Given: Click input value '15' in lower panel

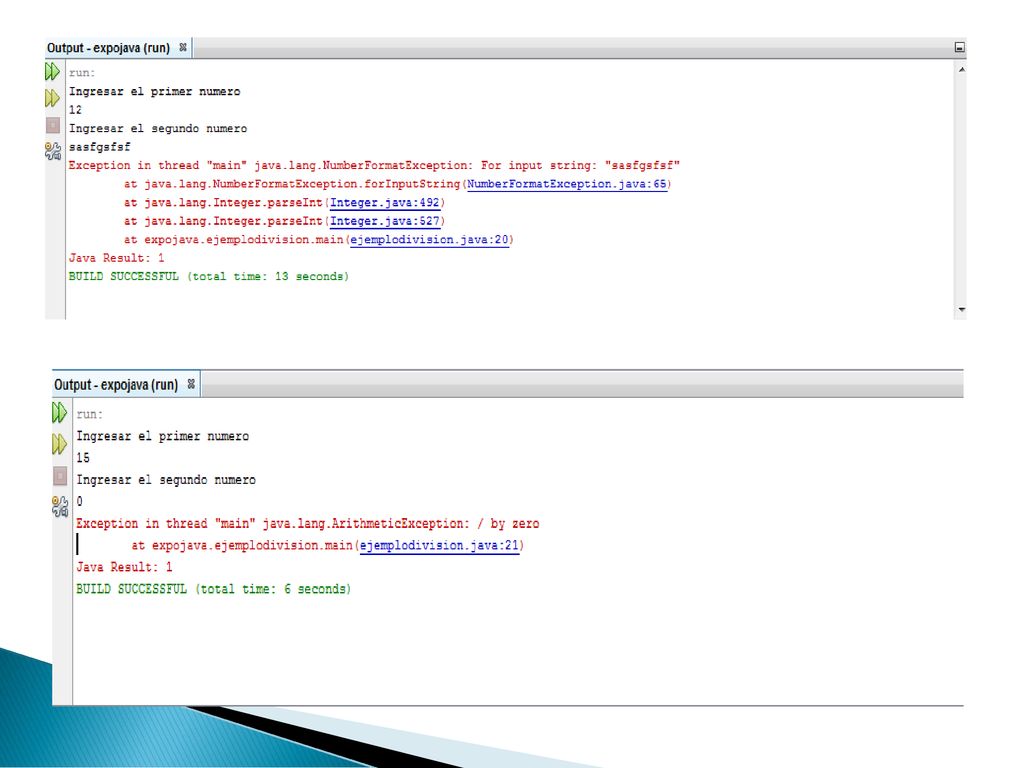Looking at the screenshot, I should coord(83,458).
